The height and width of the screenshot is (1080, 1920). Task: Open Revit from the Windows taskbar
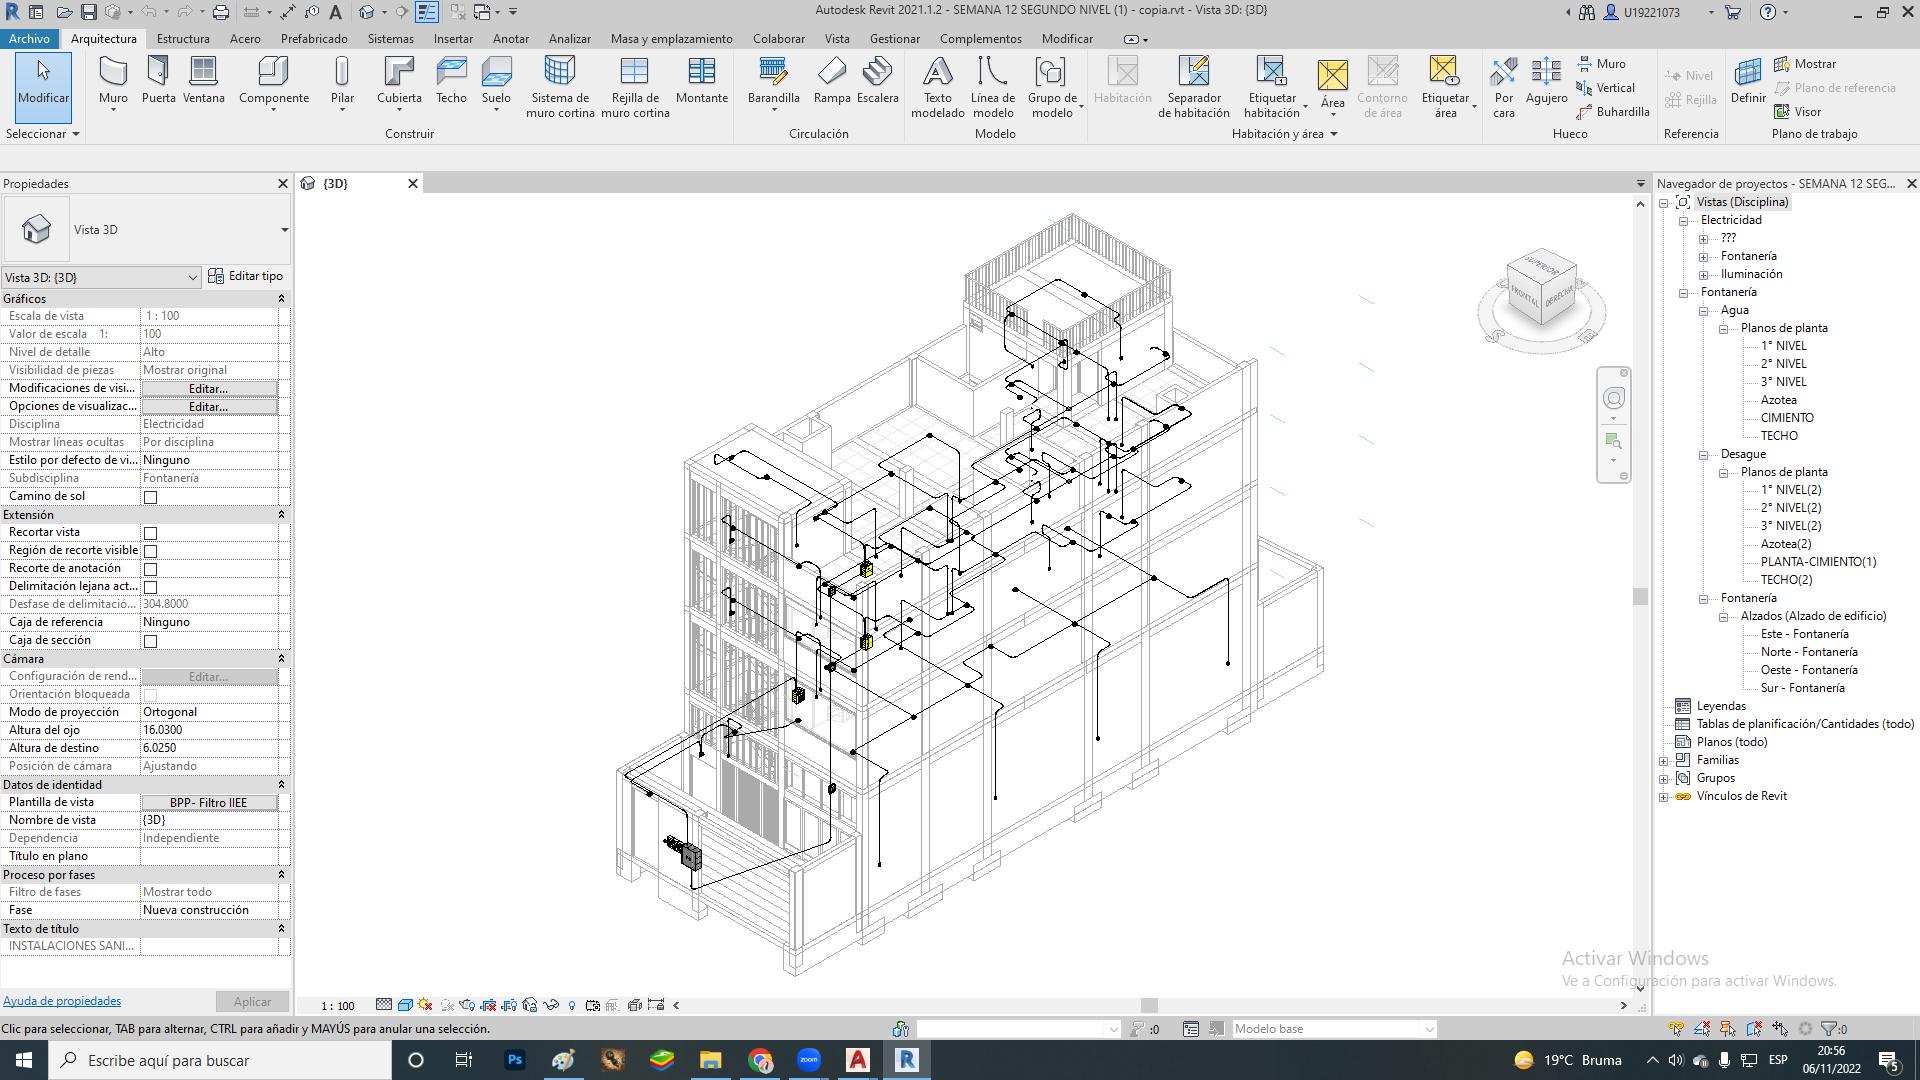907,1060
